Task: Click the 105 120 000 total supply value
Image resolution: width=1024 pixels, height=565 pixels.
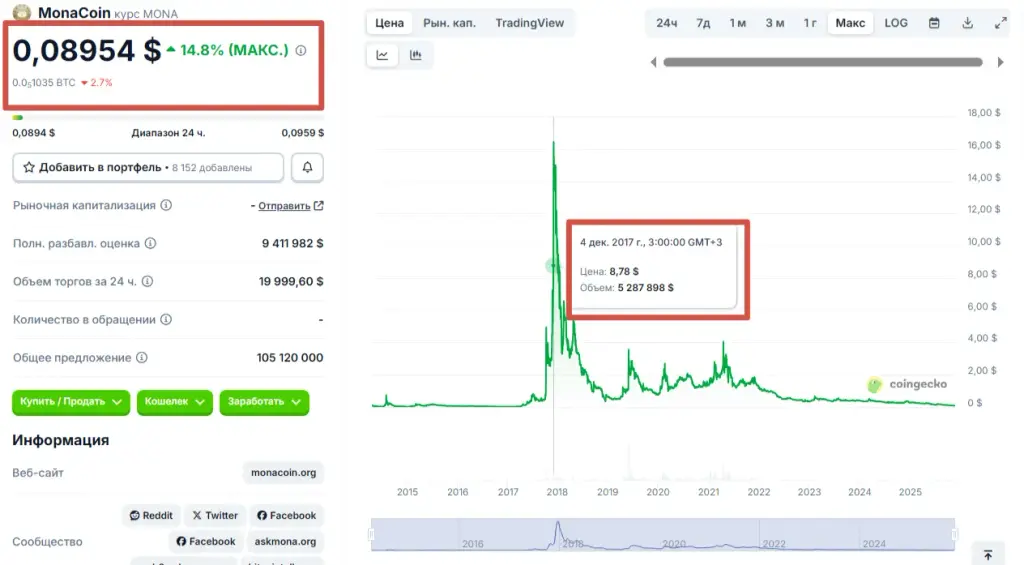Action: (x=290, y=357)
